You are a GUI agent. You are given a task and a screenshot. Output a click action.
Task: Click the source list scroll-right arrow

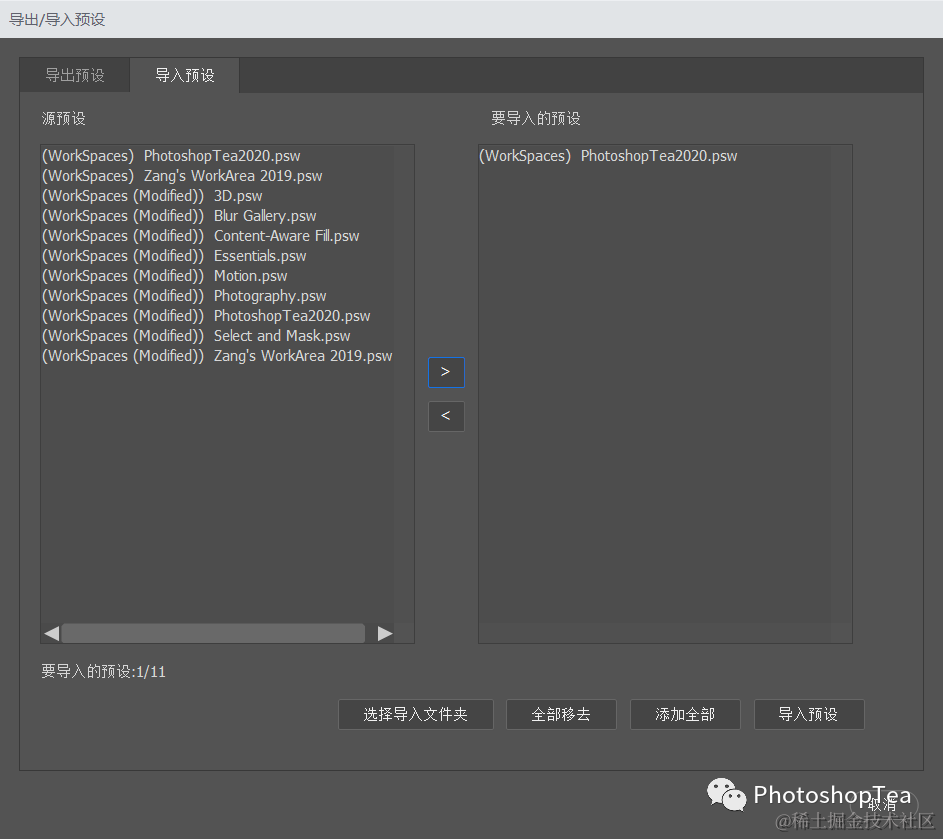(x=385, y=633)
